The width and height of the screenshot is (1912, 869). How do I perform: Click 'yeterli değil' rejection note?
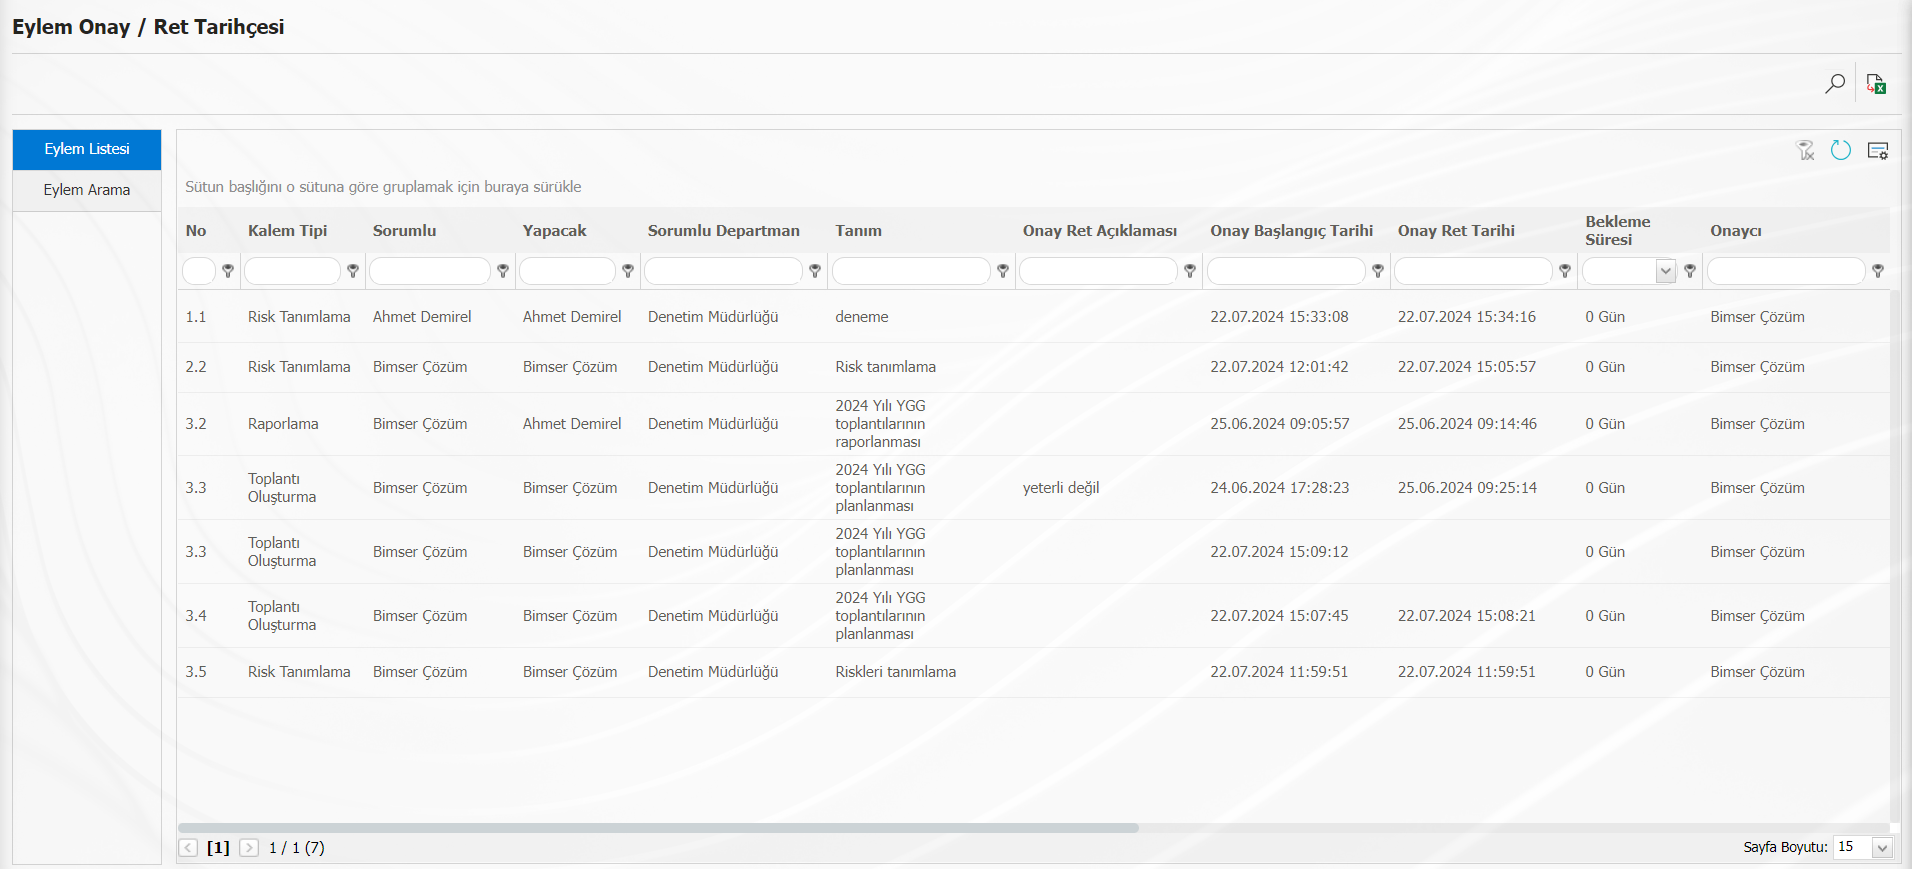1061,488
